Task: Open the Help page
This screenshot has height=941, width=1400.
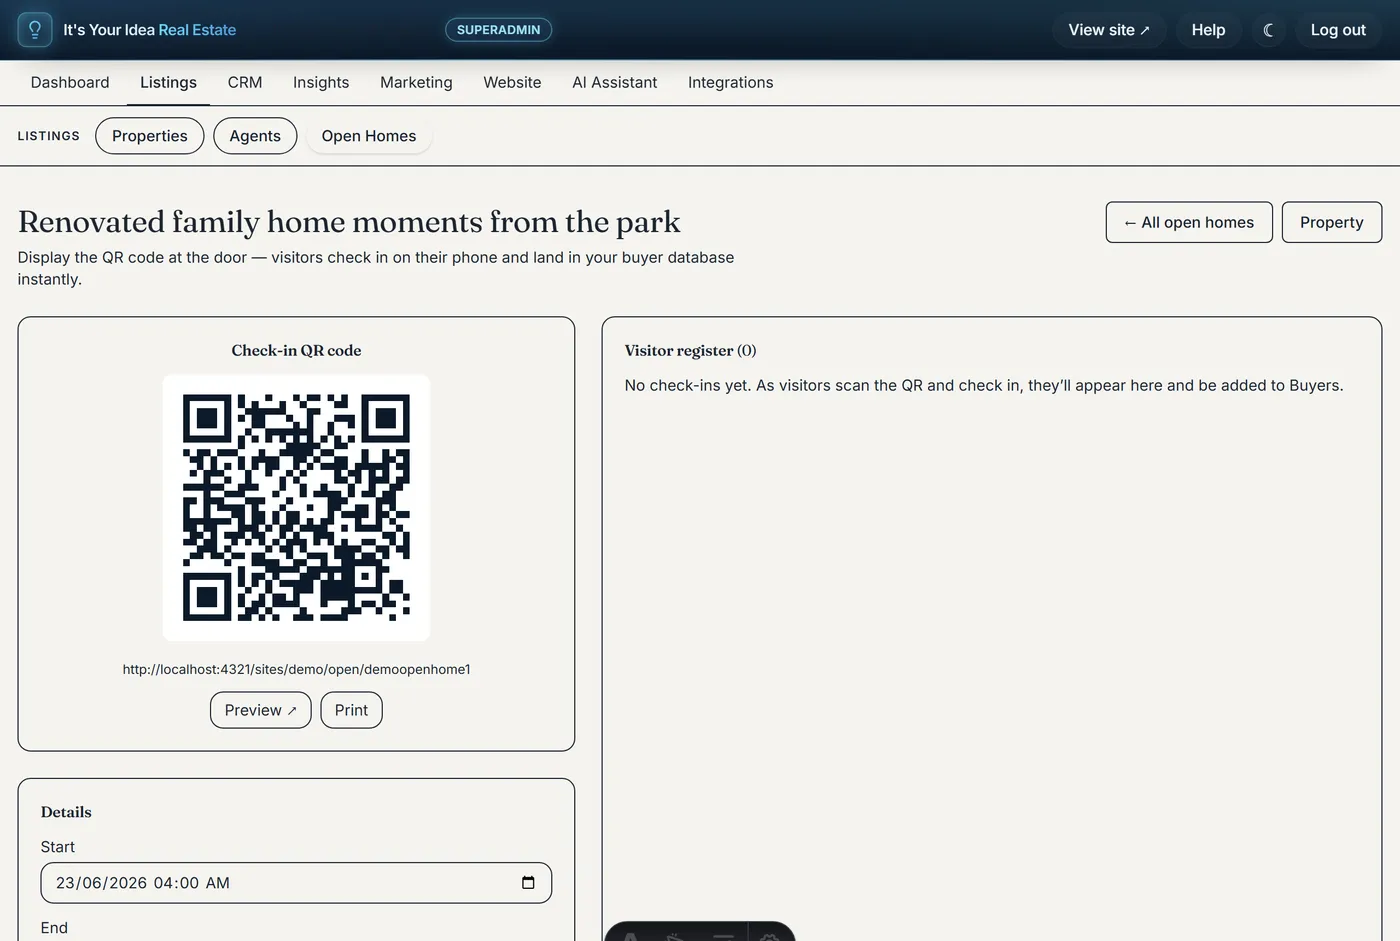Action: pos(1208,30)
